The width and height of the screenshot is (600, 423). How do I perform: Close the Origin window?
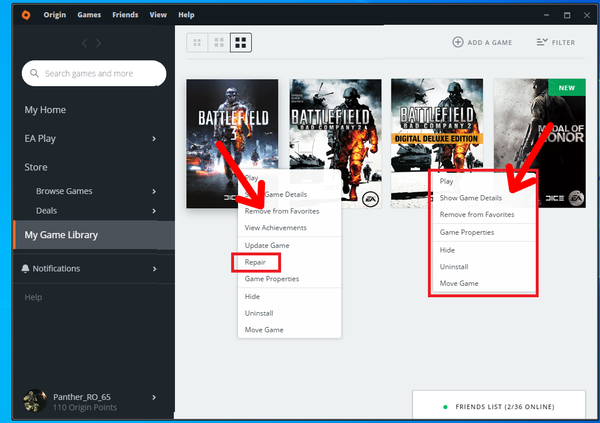587,15
